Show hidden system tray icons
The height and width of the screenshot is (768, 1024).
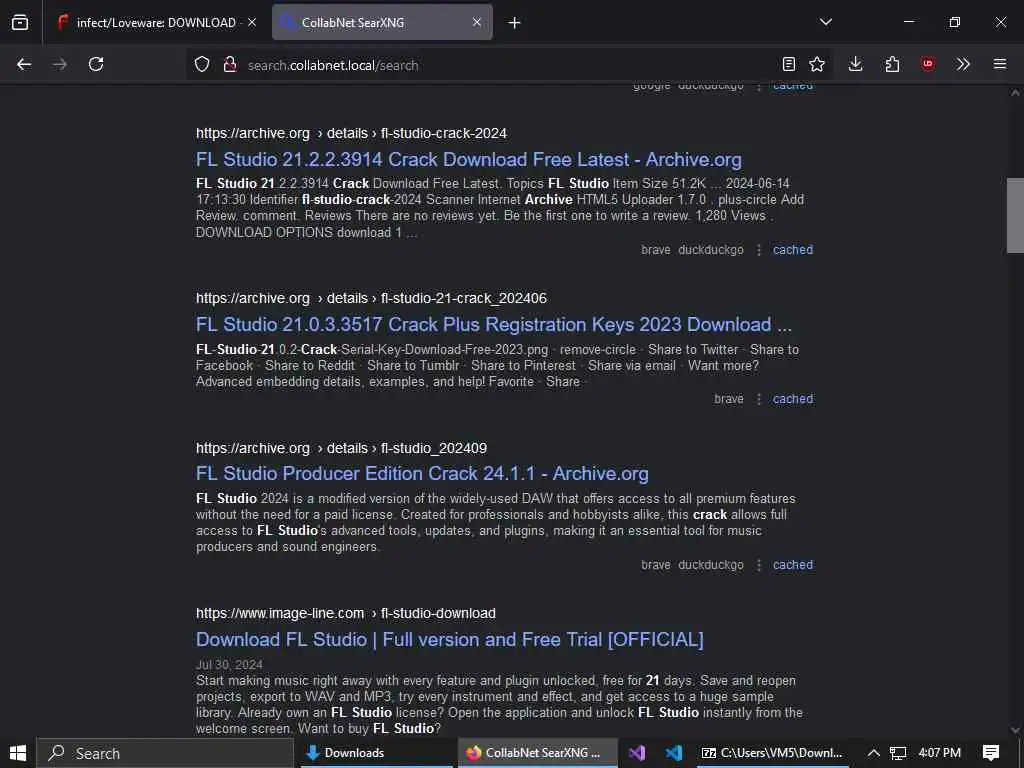coord(873,753)
